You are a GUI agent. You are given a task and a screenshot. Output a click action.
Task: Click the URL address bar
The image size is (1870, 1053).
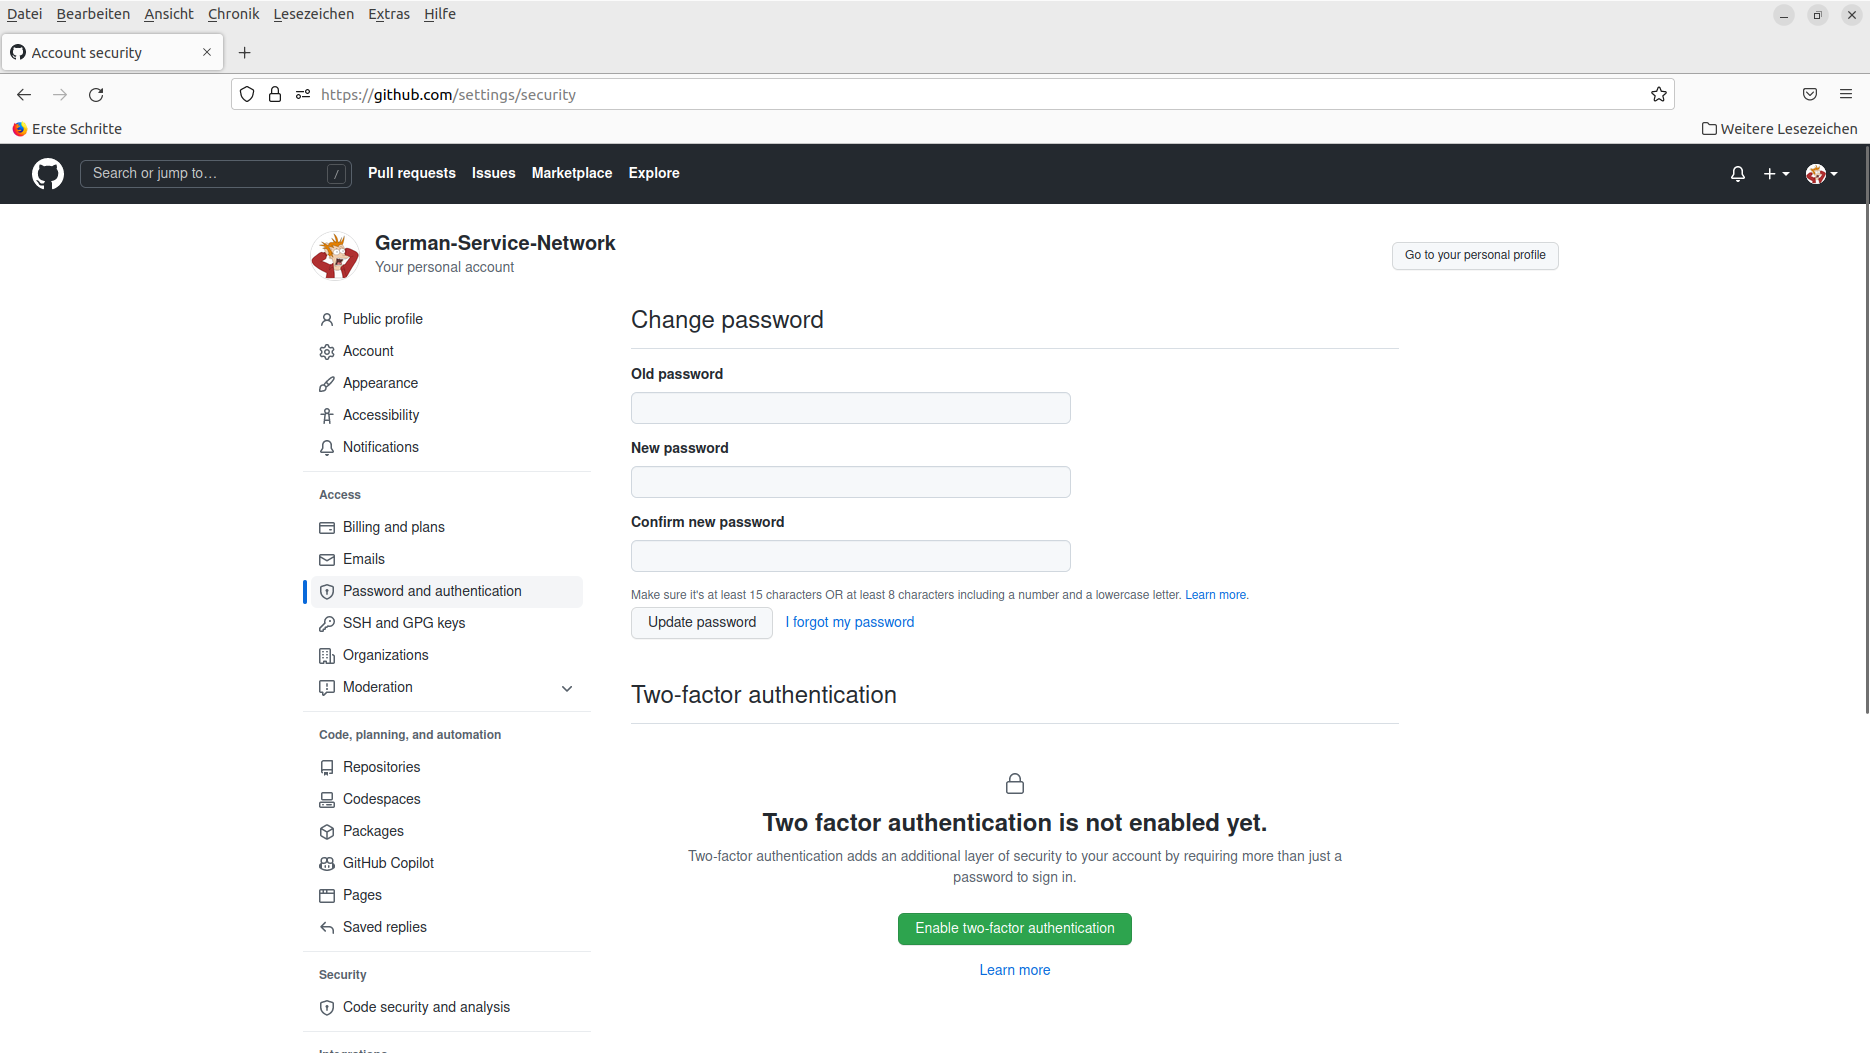click(x=952, y=95)
